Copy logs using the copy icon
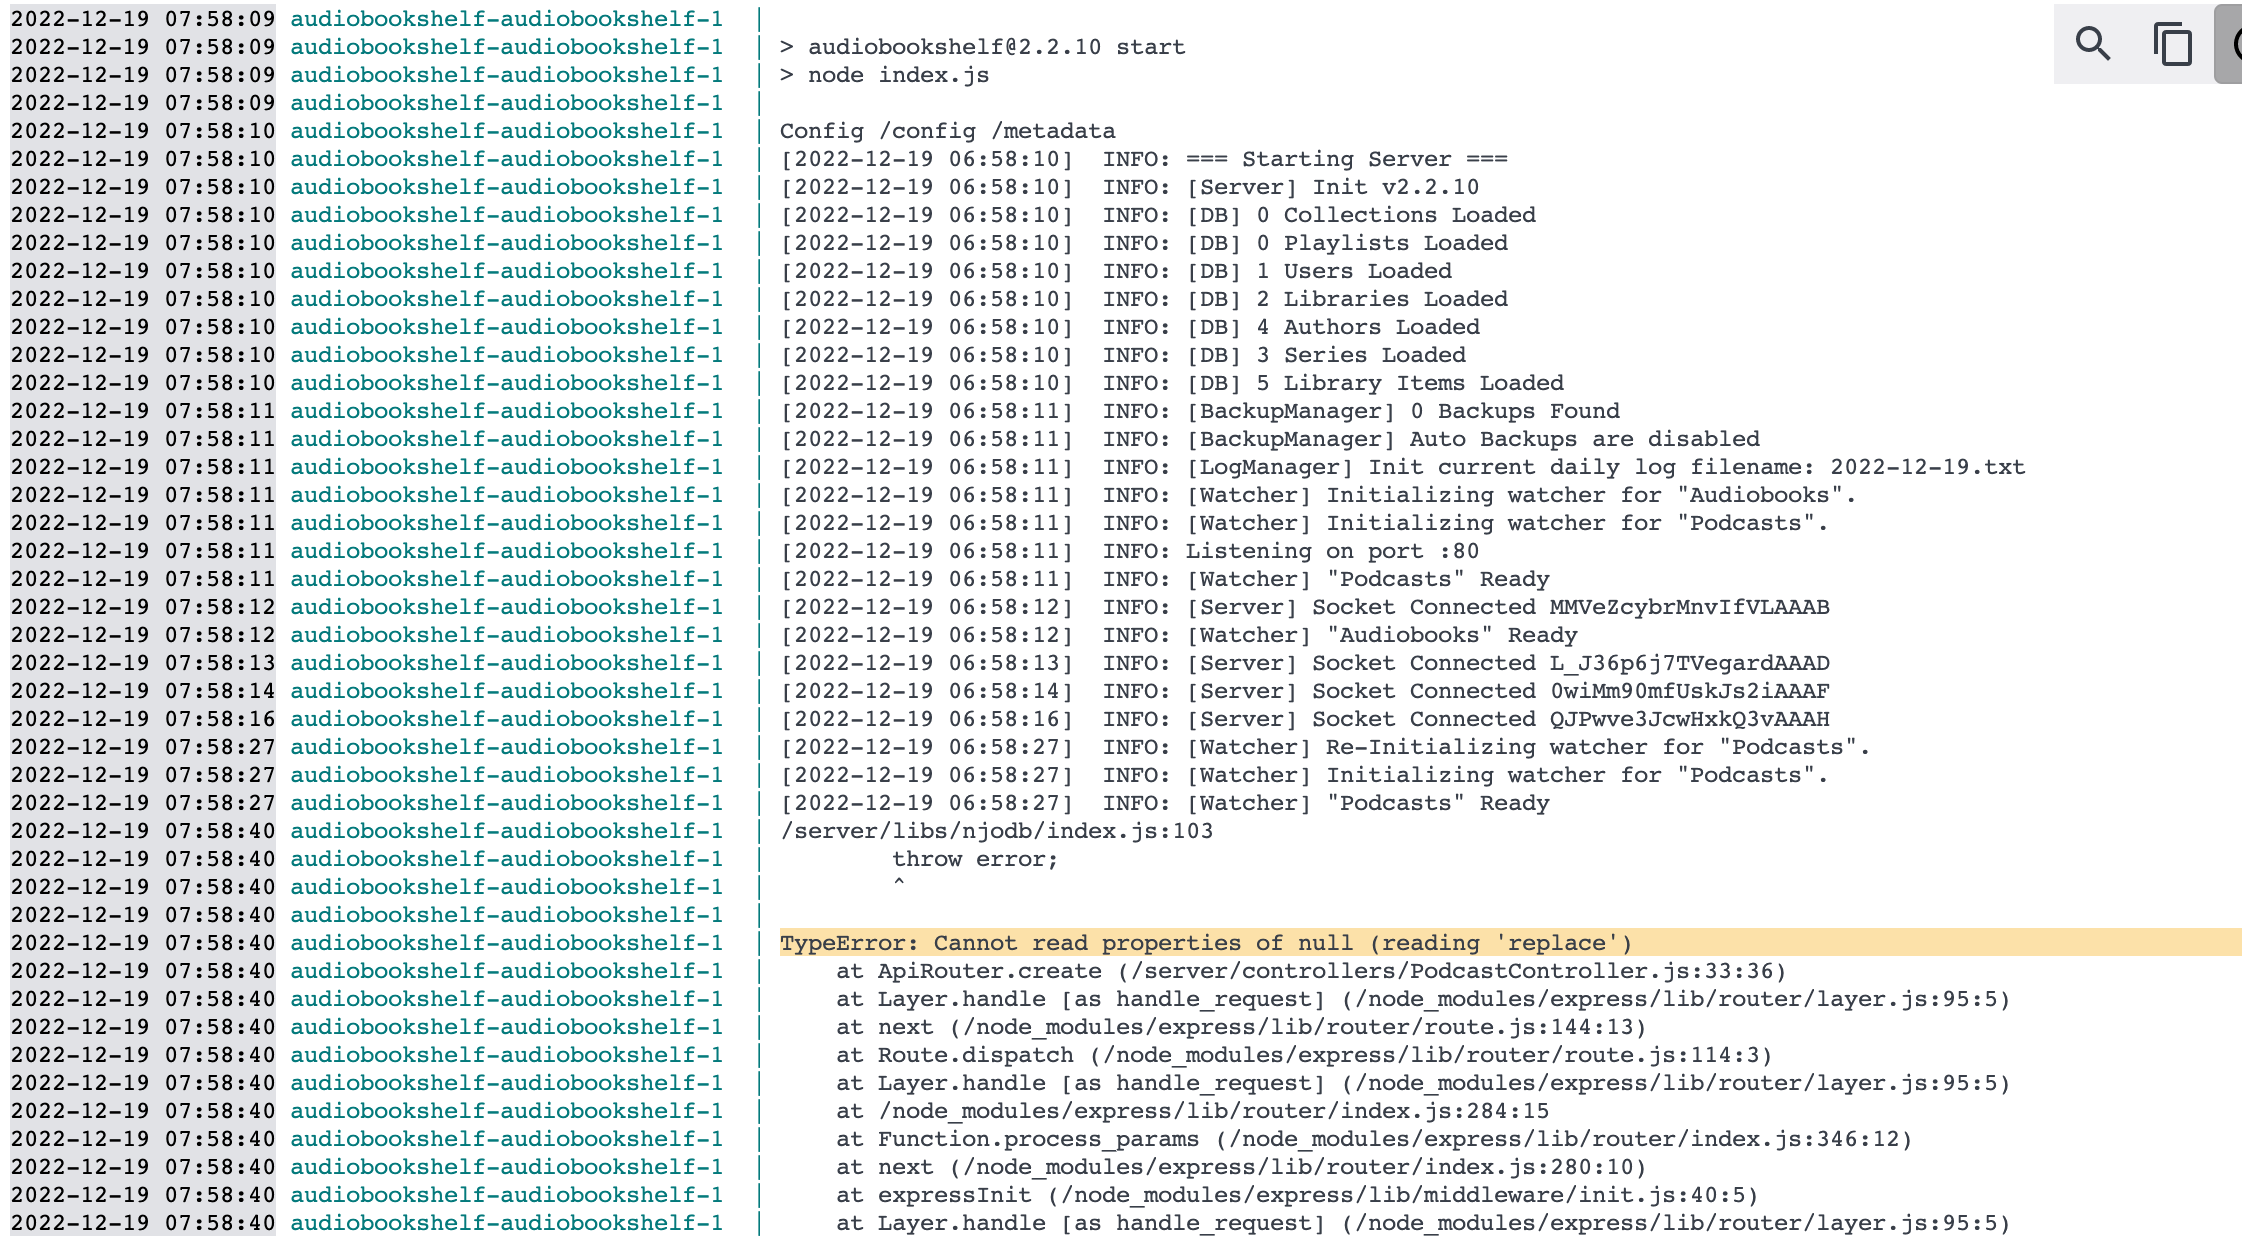Image resolution: width=2242 pixels, height=1254 pixels. (x=2171, y=44)
